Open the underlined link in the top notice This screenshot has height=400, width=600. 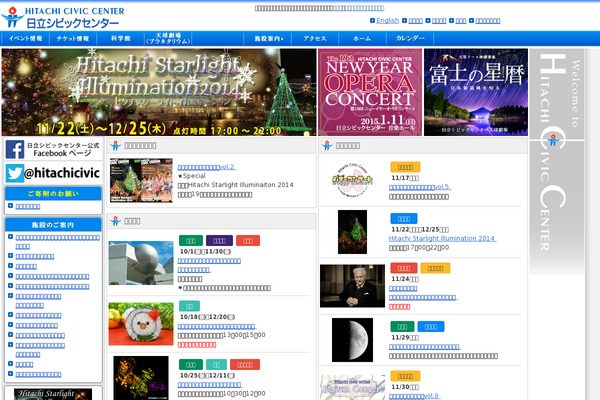tap(359, 8)
